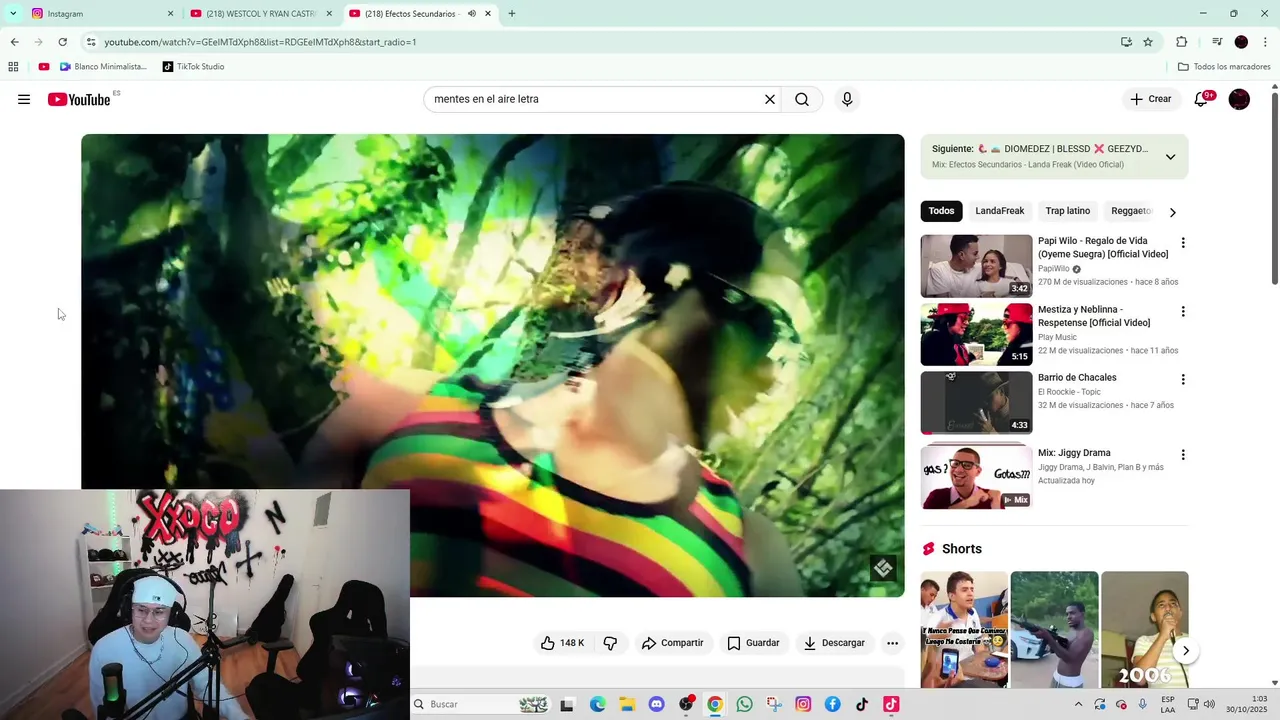Open options menu for Mix: Jiggy Drama
Screen dimensions: 1280x720
coord(1183,455)
